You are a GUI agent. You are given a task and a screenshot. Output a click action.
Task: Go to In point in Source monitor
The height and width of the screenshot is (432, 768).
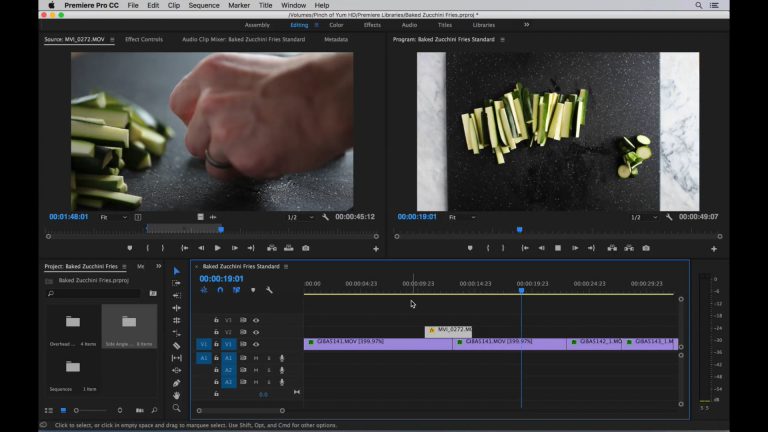pos(185,248)
